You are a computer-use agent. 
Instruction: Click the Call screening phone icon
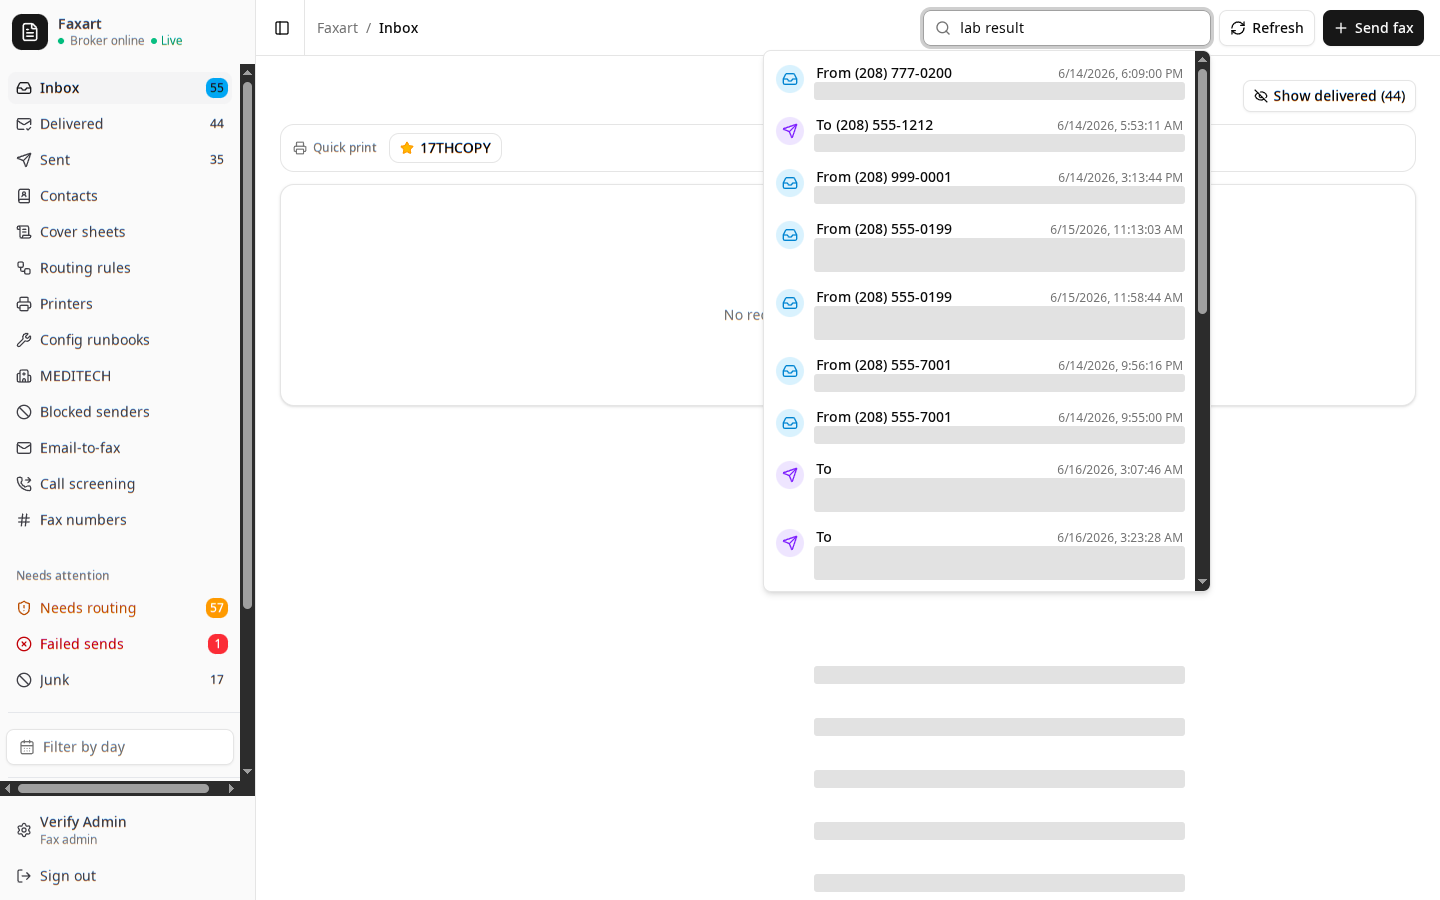(24, 484)
